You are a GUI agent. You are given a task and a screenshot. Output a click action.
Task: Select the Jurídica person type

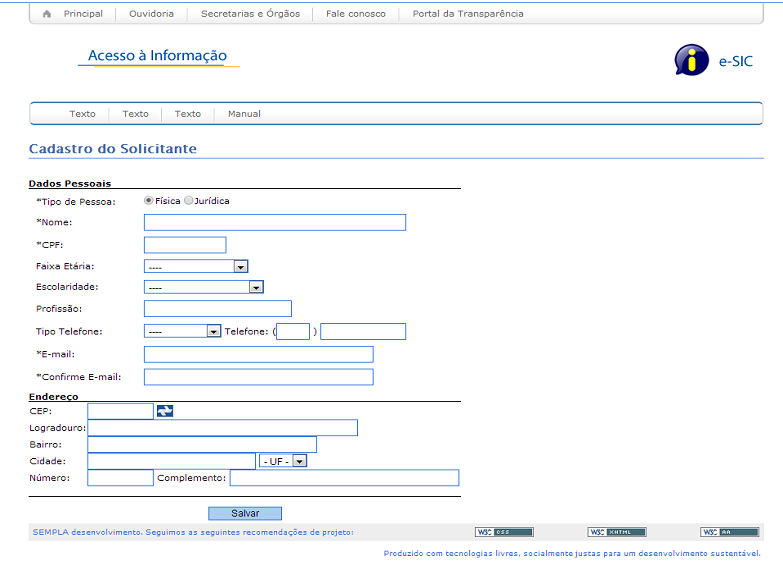(189, 201)
